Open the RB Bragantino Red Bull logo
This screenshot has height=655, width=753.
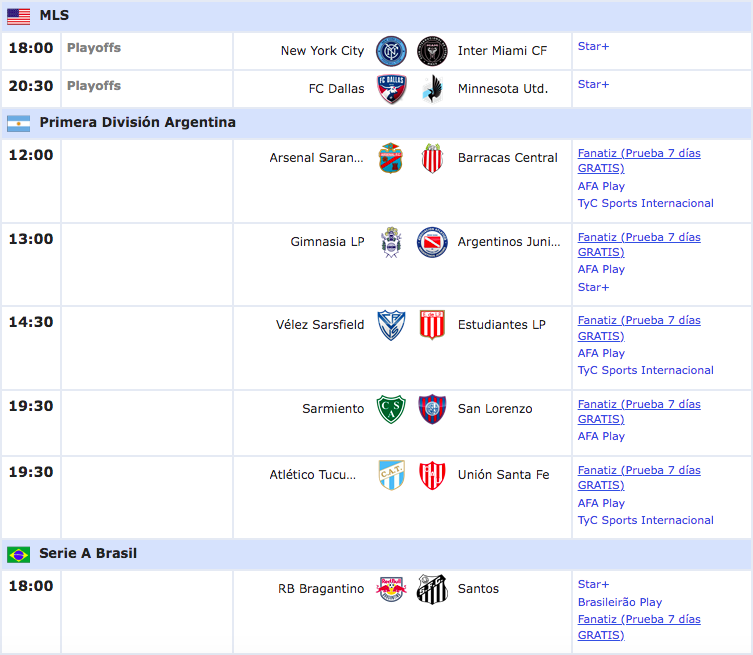click(391, 589)
